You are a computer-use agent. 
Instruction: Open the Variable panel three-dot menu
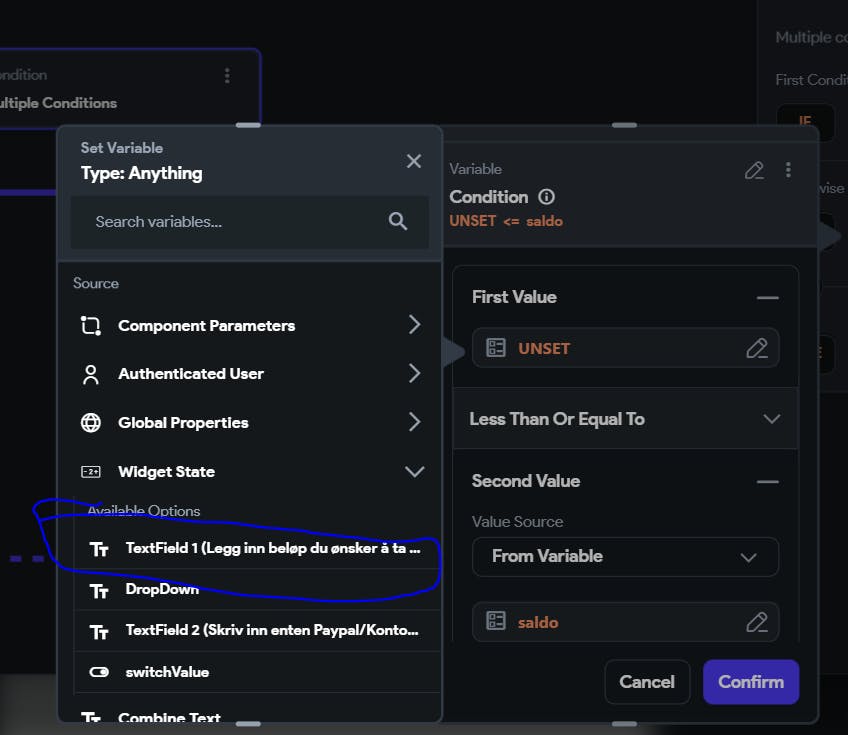coord(789,170)
